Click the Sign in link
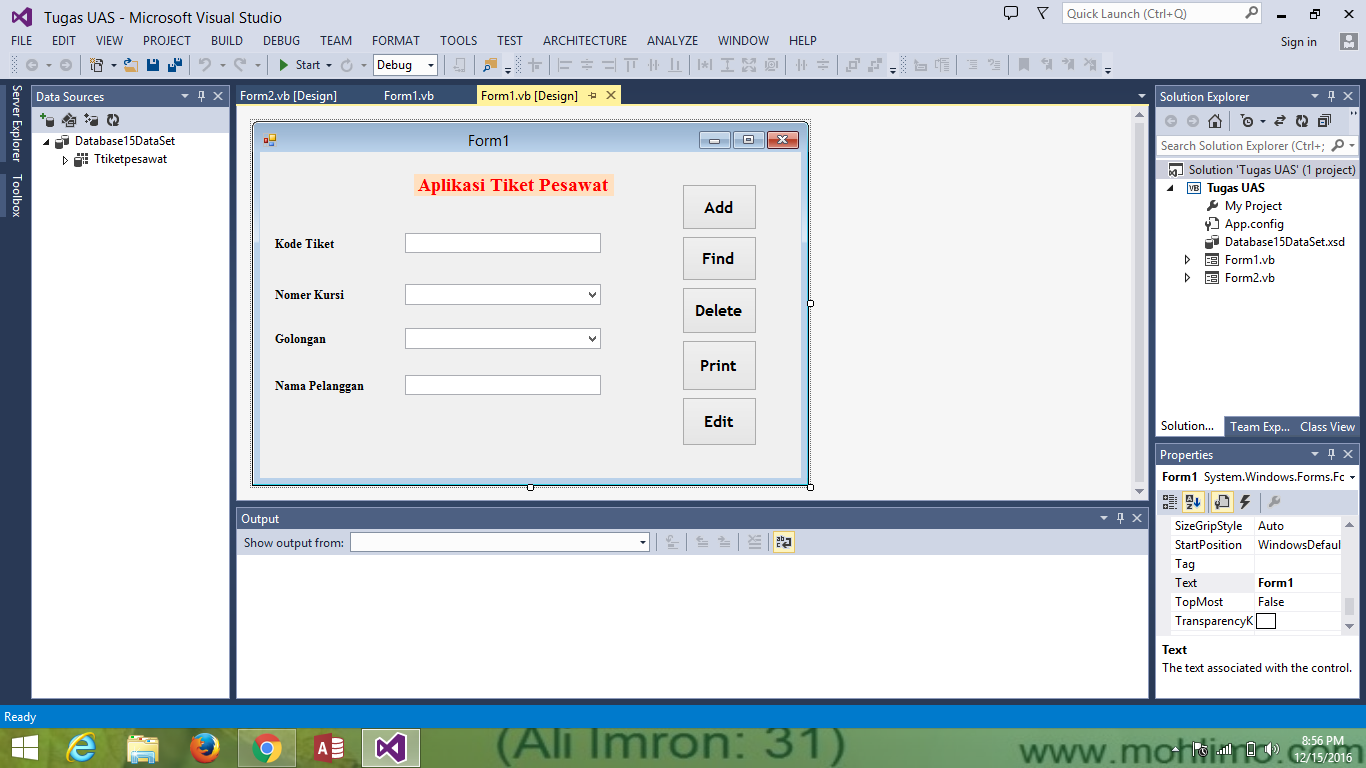1366x768 pixels. [x=1298, y=42]
